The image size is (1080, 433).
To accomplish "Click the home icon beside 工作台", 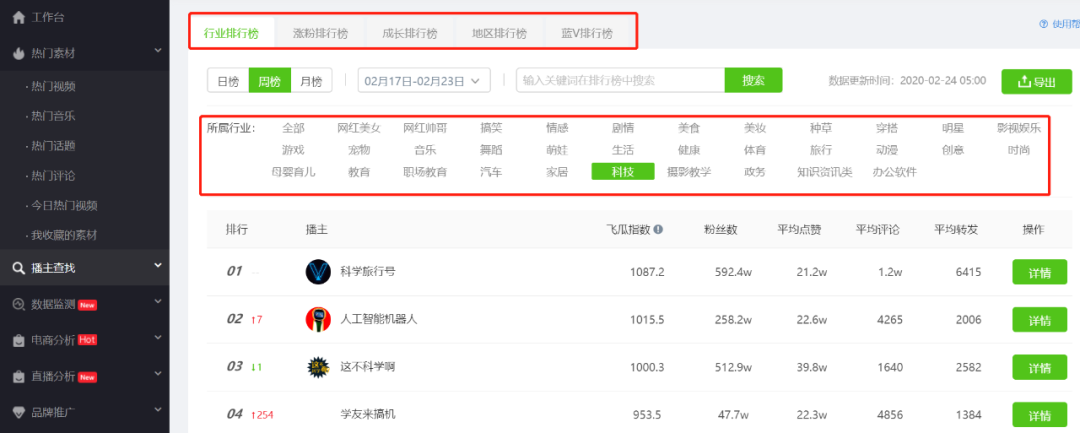I will point(19,17).
